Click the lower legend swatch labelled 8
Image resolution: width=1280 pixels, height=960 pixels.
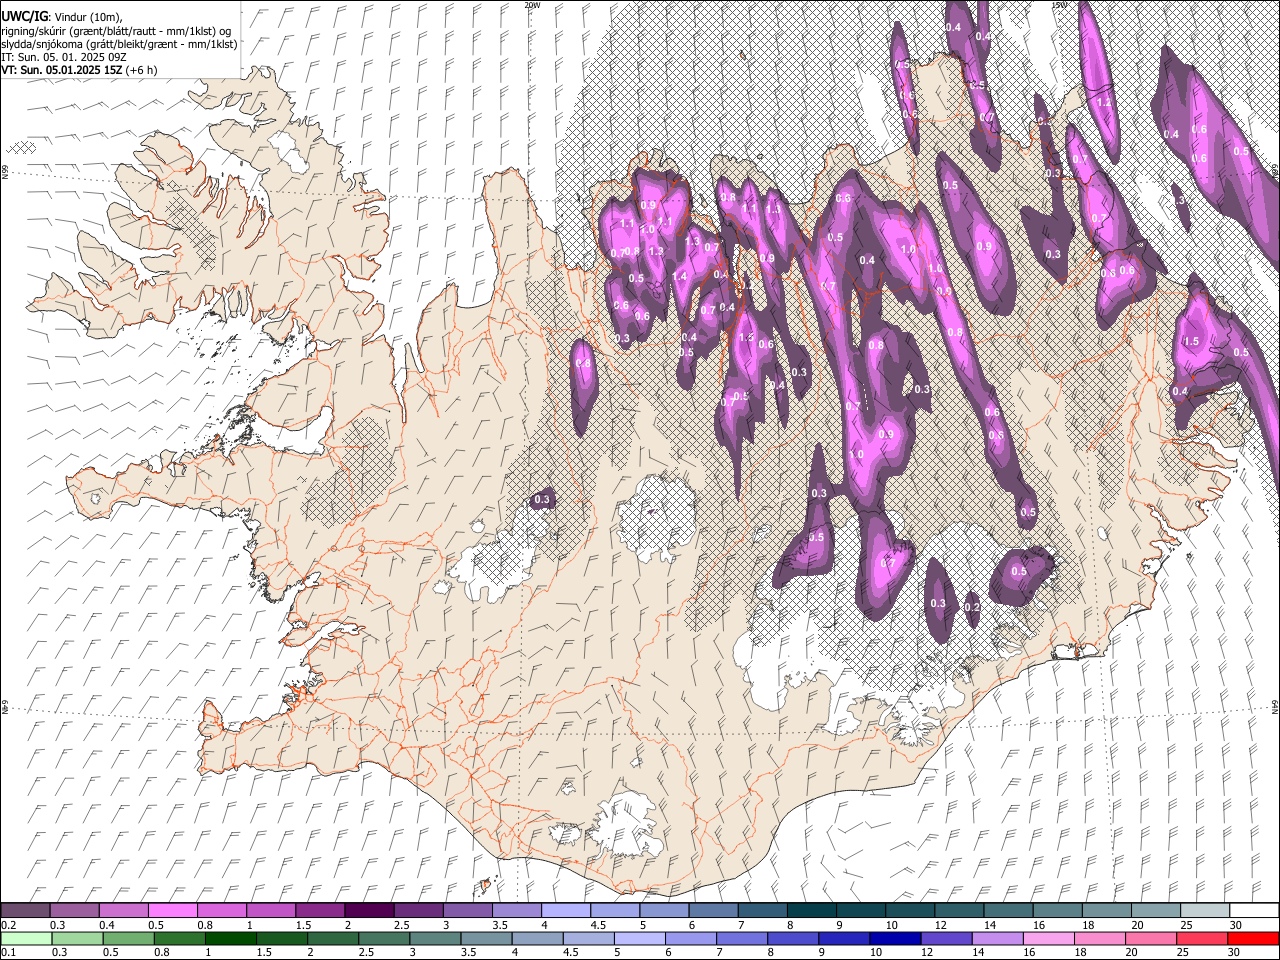(793, 938)
